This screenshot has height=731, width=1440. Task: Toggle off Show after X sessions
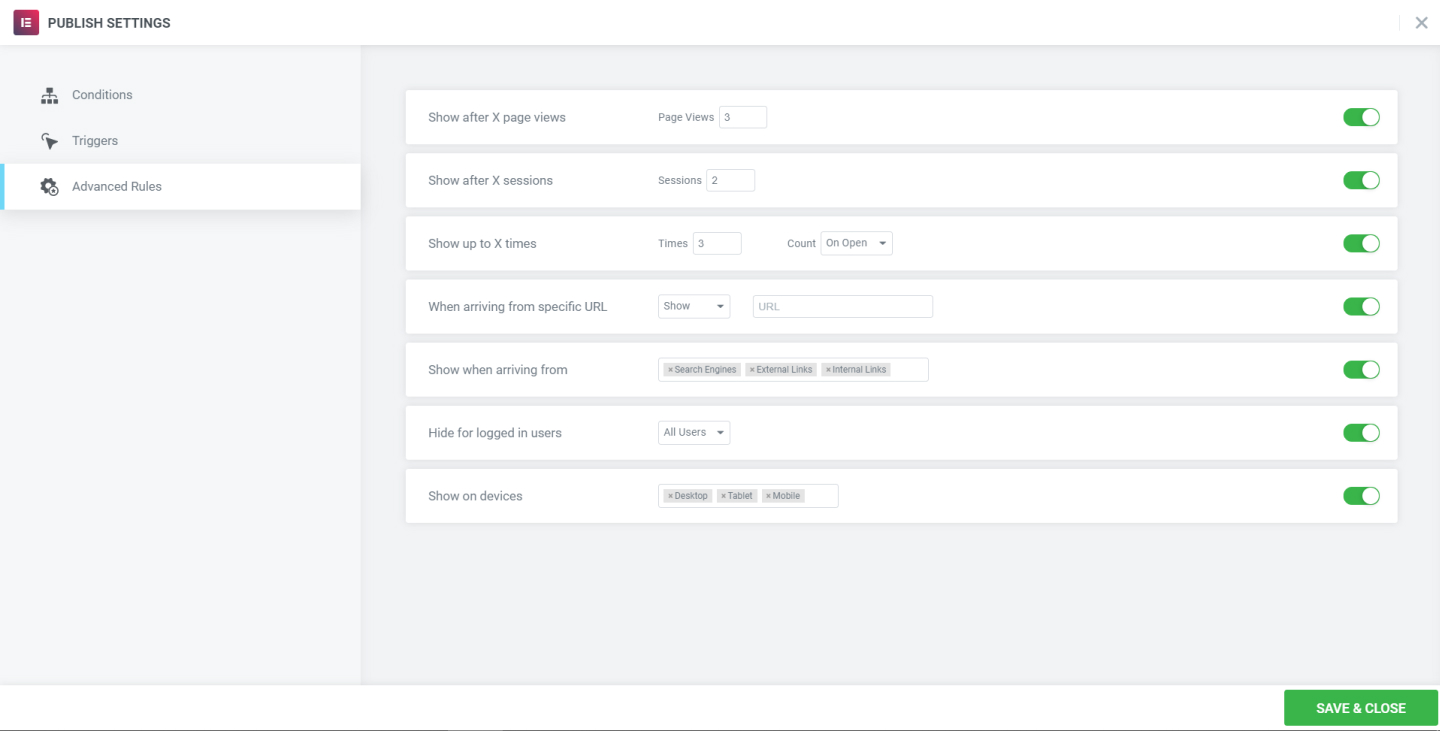[x=1361, y=180]
